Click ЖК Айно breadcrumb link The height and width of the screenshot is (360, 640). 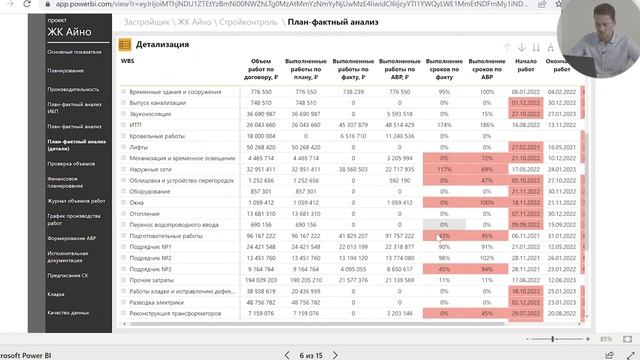pos(194,22)
